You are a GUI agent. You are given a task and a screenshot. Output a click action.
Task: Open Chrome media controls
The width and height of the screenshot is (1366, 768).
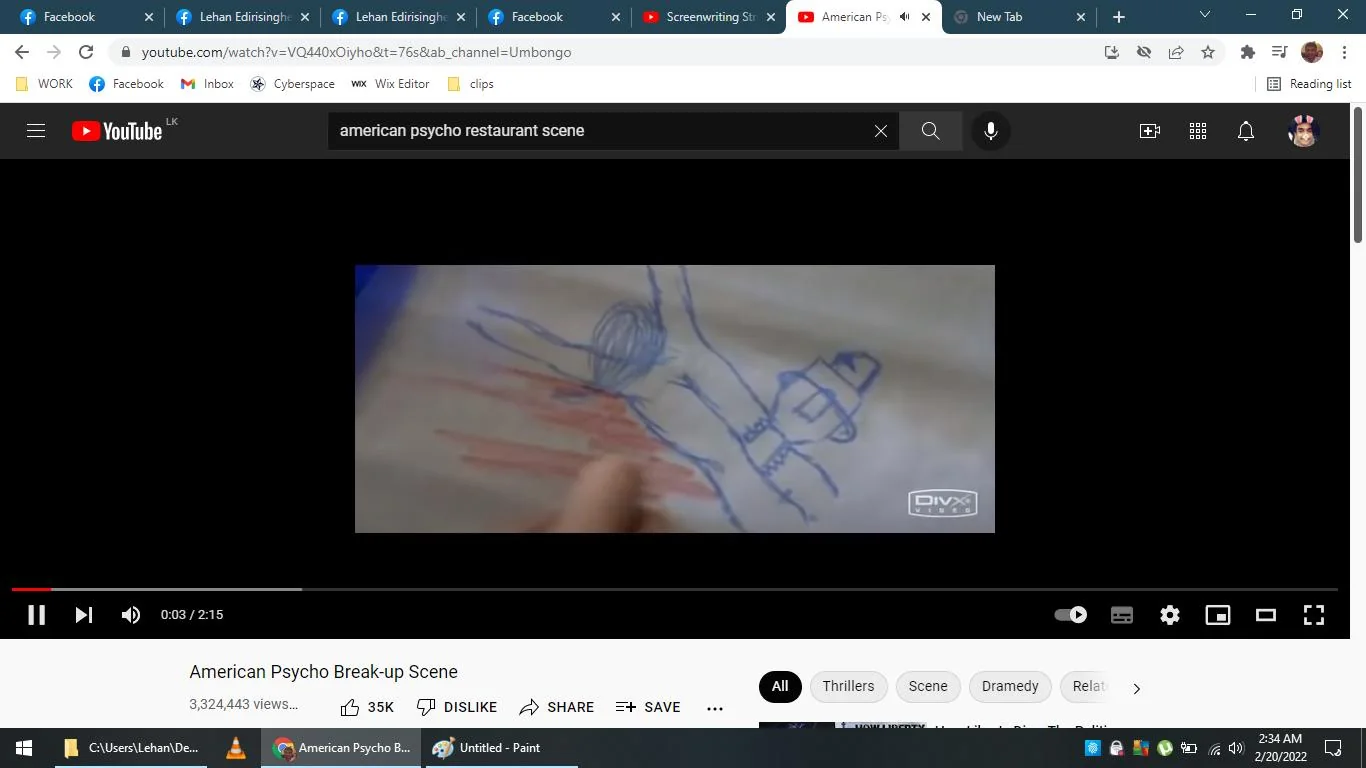pyautogui.click(x=1279, y=52)
